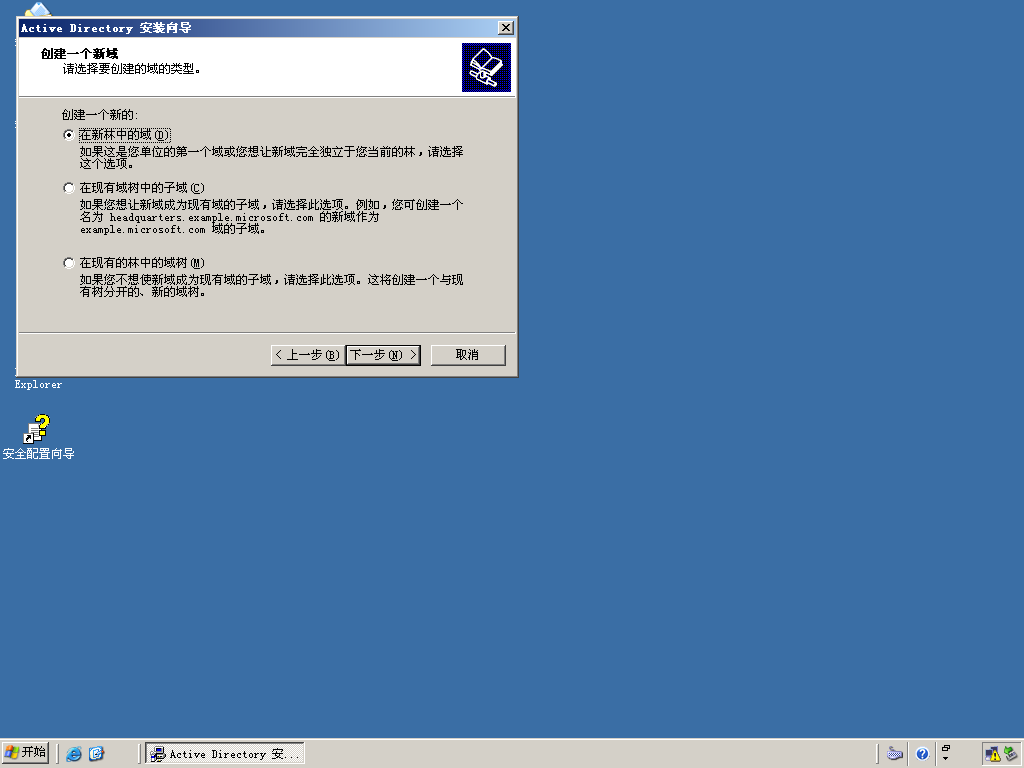1024x768 pixels.
Task: Activate the Active Directory taskbar button
Action: [x=225, y=754]
